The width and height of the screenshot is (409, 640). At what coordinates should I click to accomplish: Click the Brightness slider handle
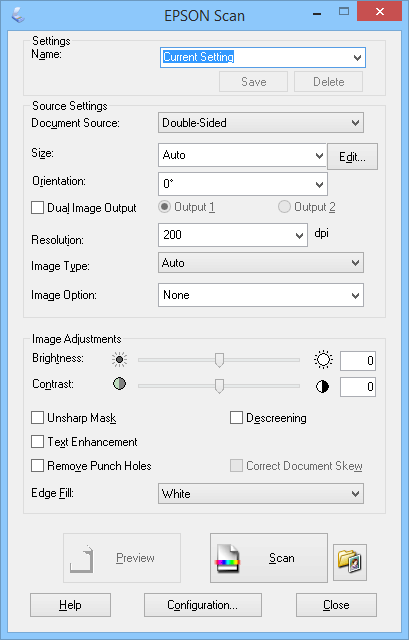[x=219, y=360]
